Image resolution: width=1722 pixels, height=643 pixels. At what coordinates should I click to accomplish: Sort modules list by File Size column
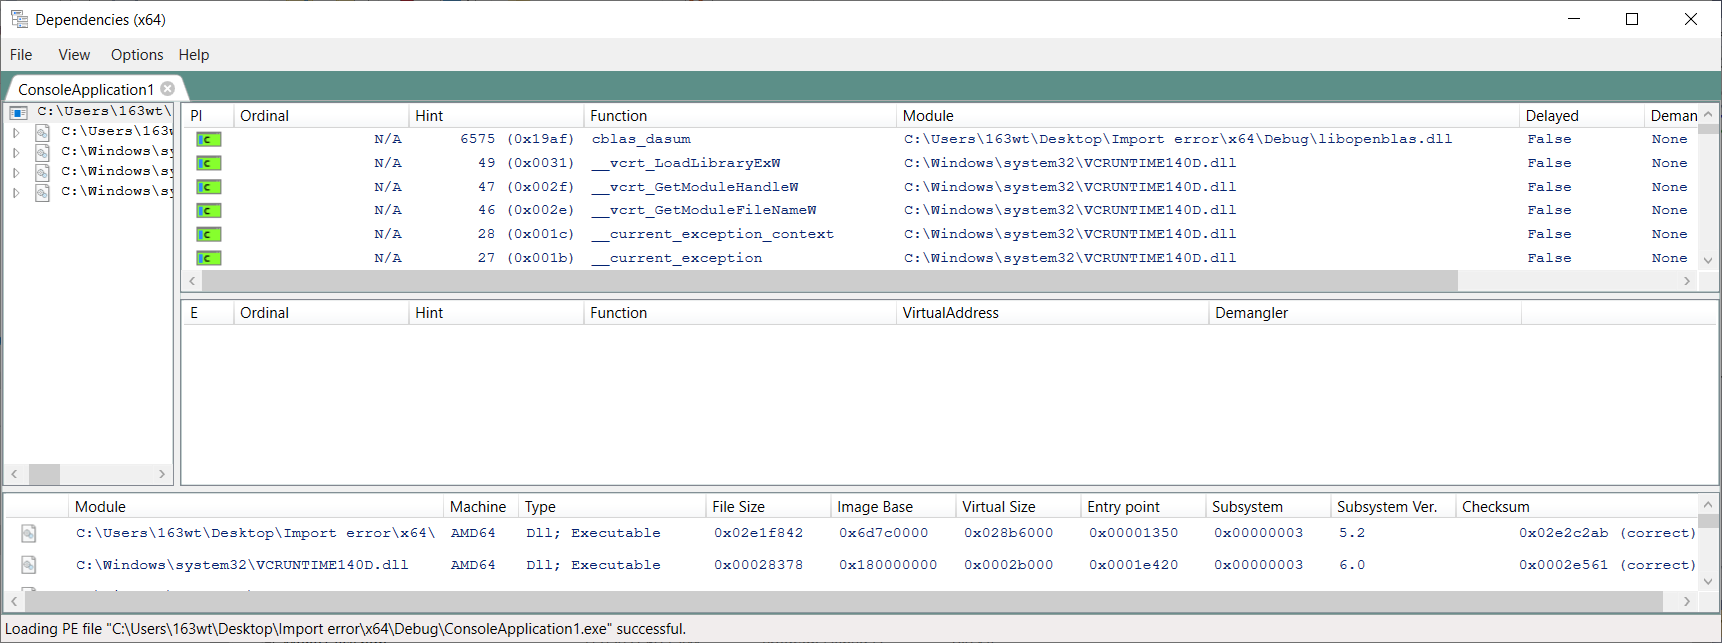pyautogui.click(x=768, y=507)
